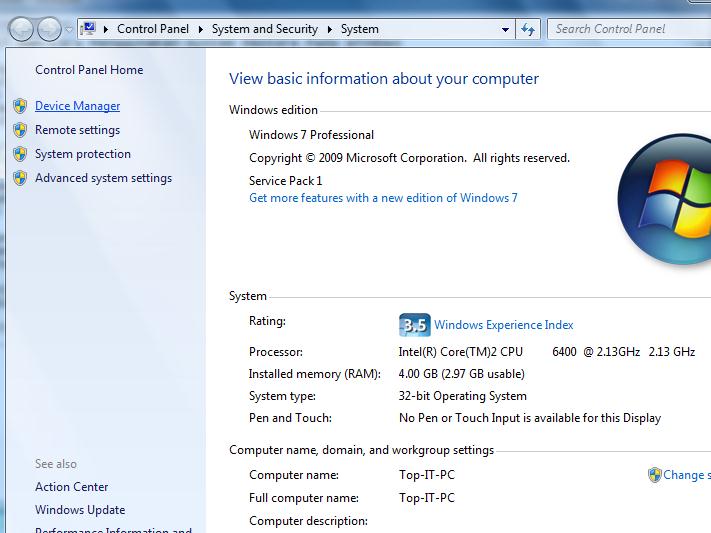Select the System breadcrumb item
The width and height of the screenshot is (711, 533).
pos(360,29)
